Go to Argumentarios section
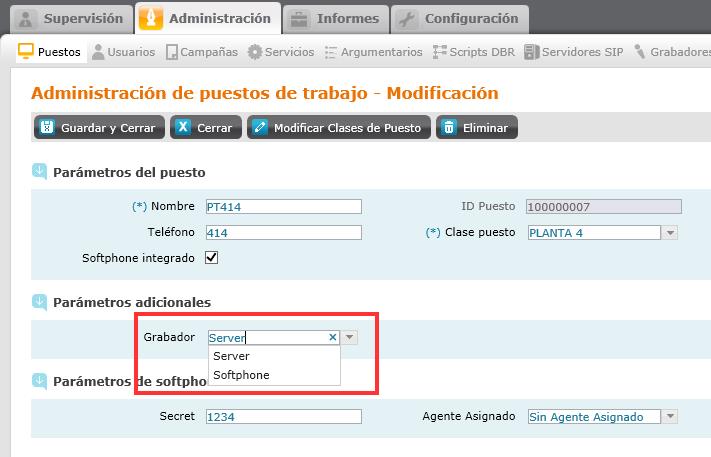The width and height of the screenshot is (711, 457). tap(374, 52)
